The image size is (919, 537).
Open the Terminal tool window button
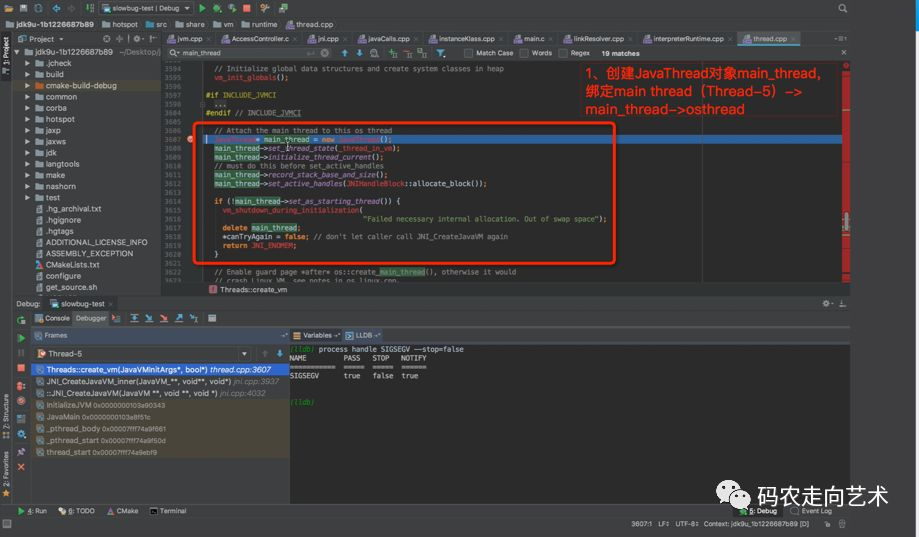point(168,511)
